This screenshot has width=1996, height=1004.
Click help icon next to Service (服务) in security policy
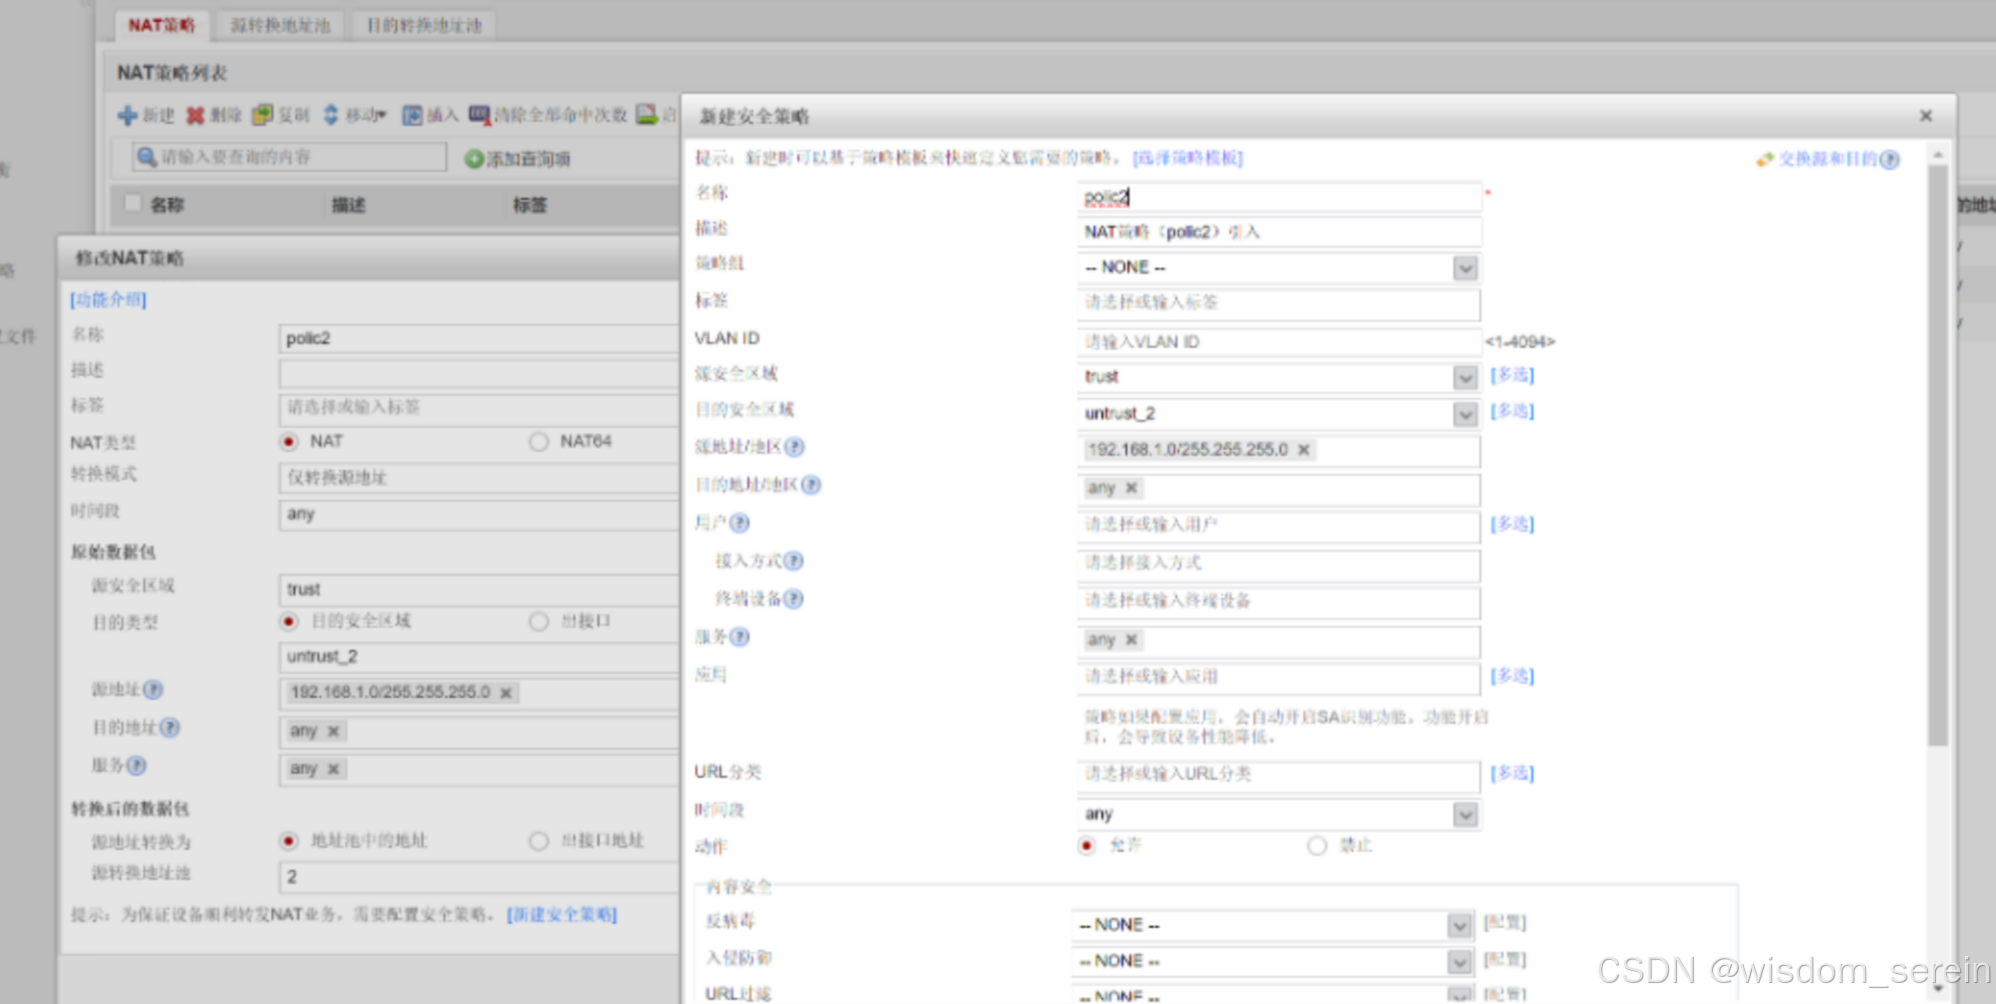click(x=739, y=636)
